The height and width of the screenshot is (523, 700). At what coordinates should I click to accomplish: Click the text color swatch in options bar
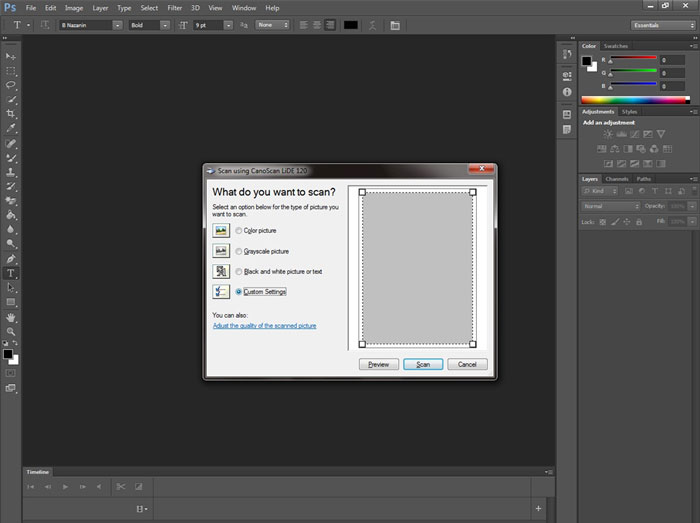[350, 25]
